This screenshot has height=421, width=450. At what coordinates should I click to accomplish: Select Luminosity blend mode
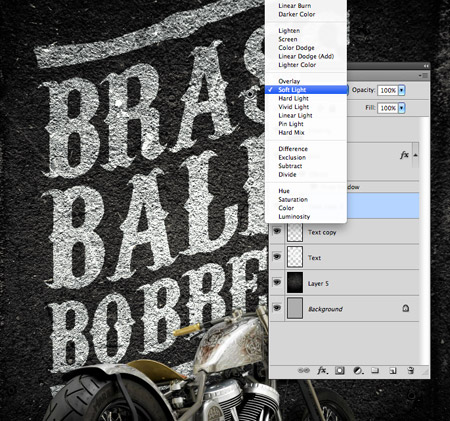[294, 216]
